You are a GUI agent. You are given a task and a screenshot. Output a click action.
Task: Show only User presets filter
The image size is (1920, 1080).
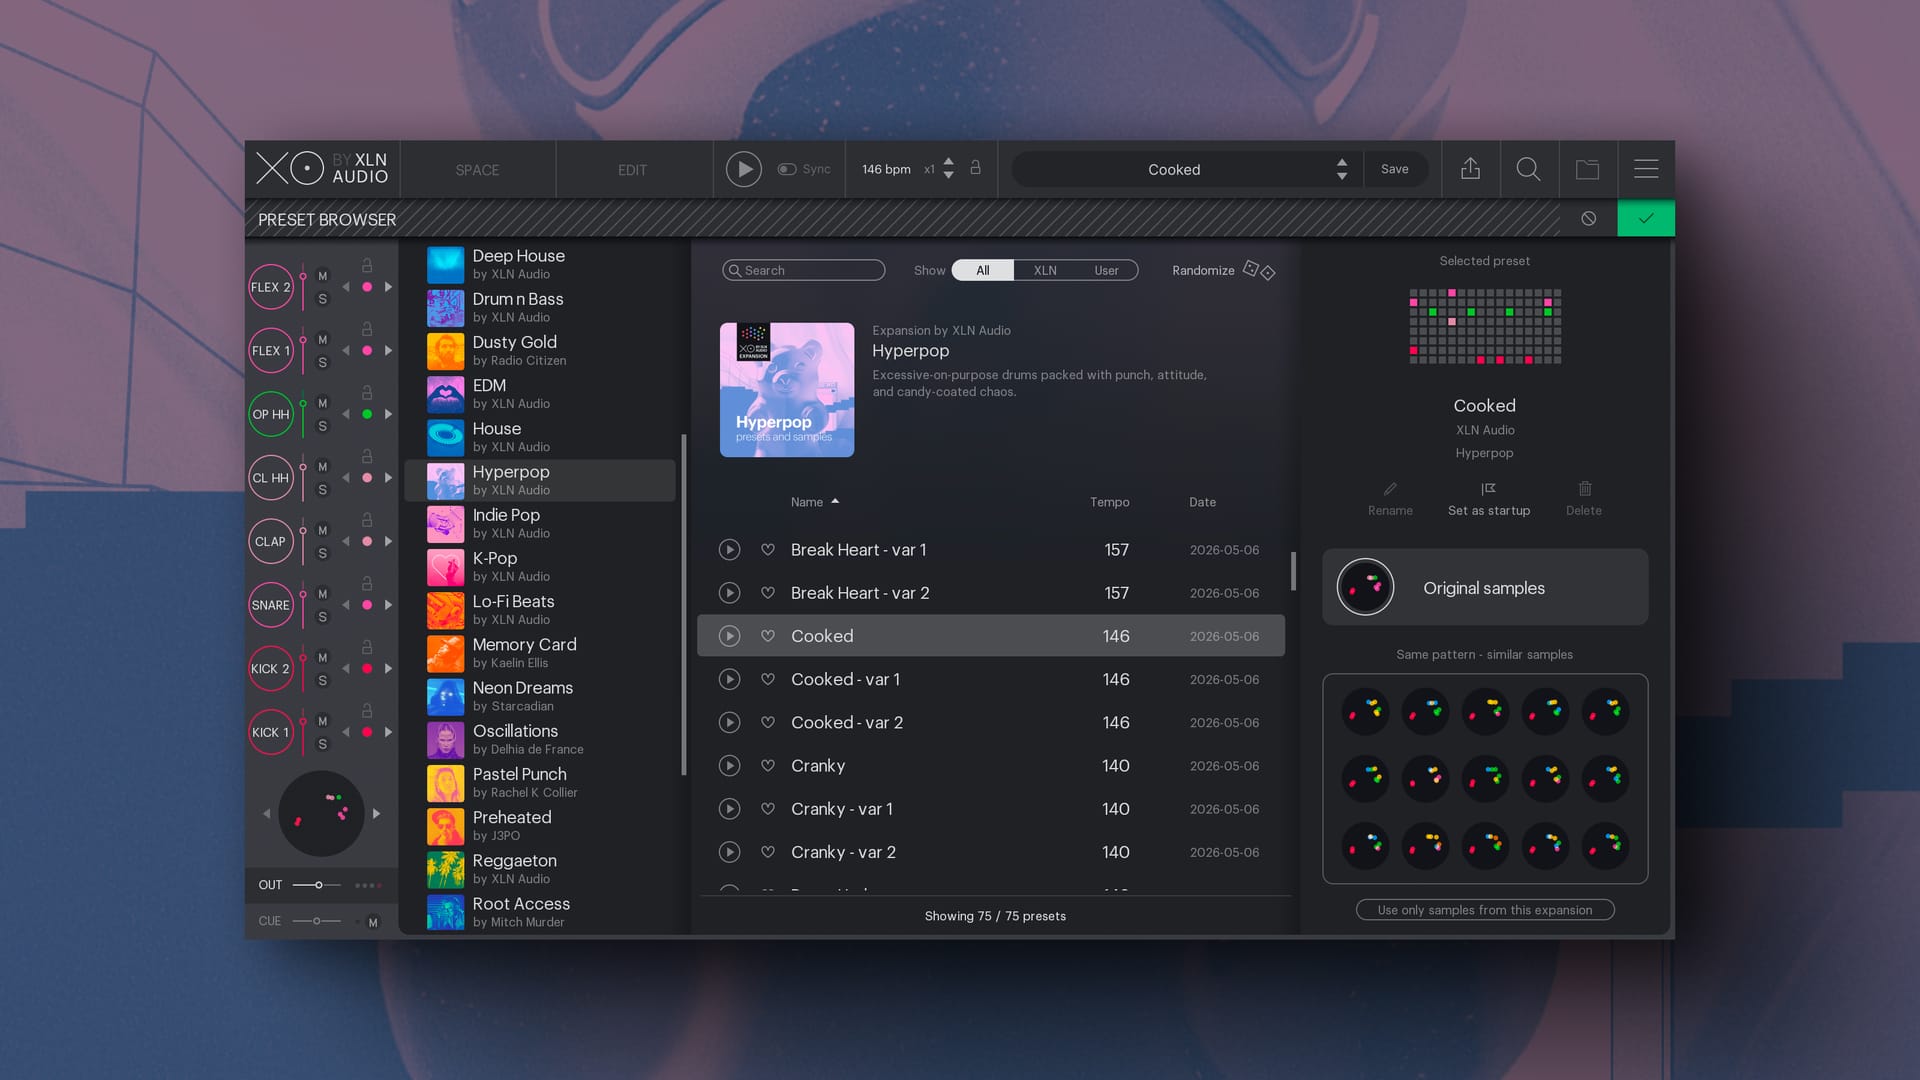click(1106, 270)
